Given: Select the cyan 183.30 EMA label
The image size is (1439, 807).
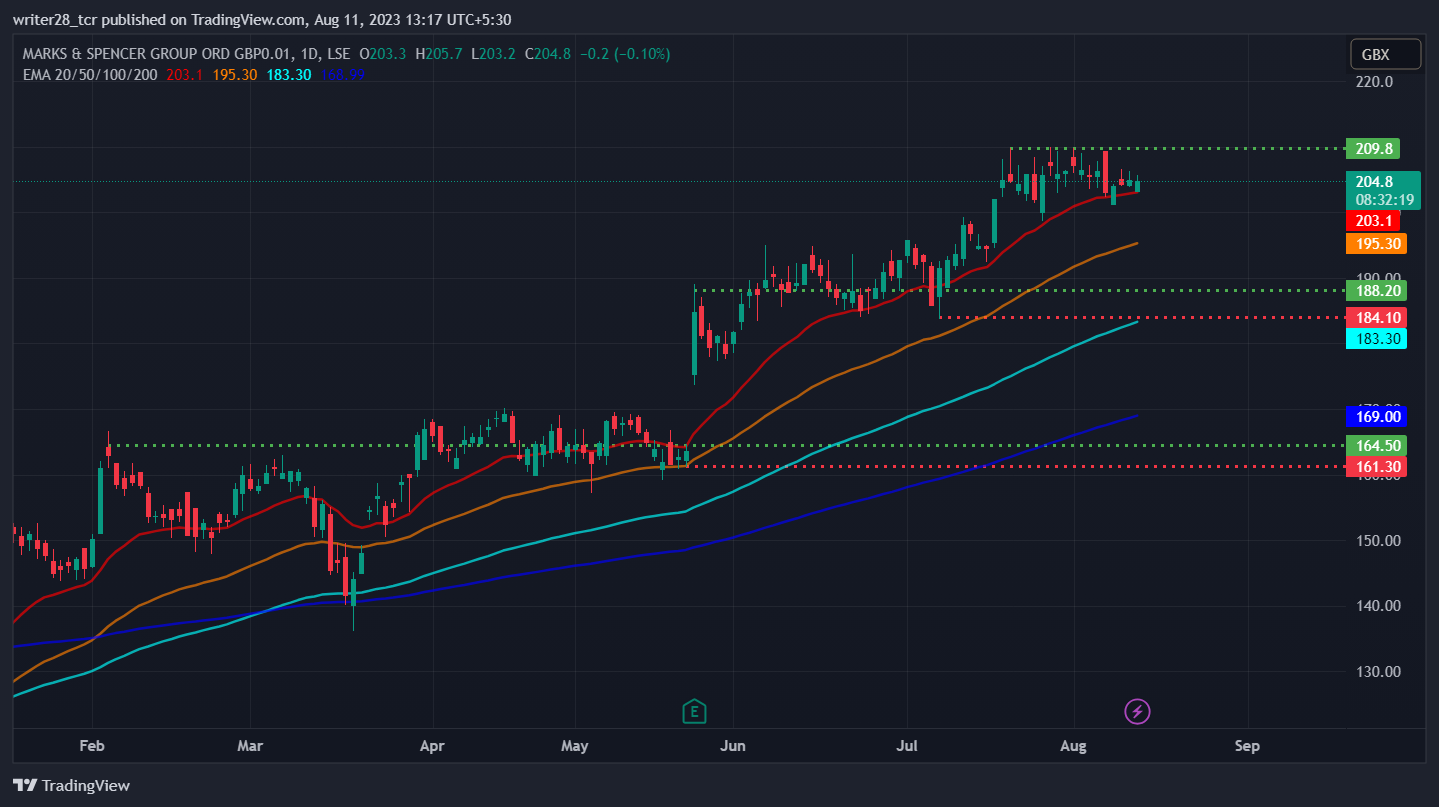Looking at the screenshot, I should point(1376,339).
